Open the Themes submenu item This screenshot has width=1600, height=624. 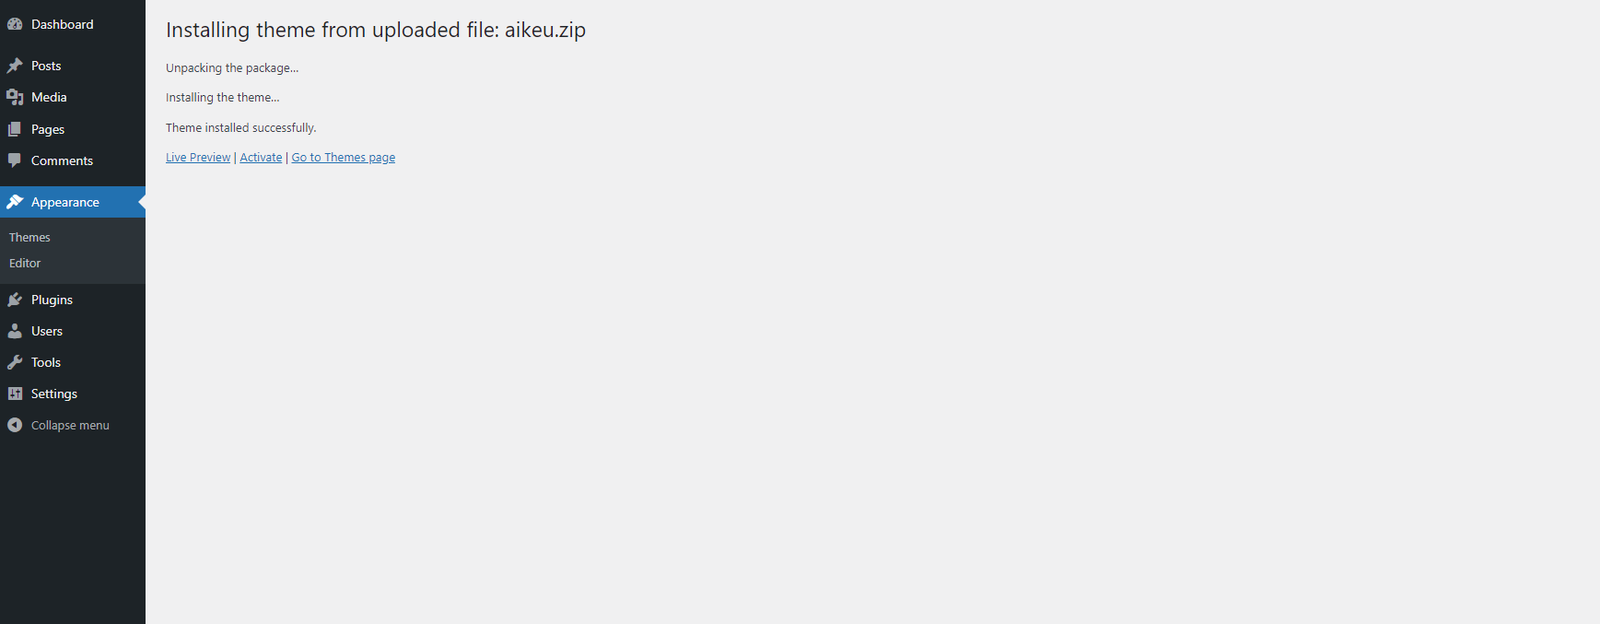(x=30, y=237)
